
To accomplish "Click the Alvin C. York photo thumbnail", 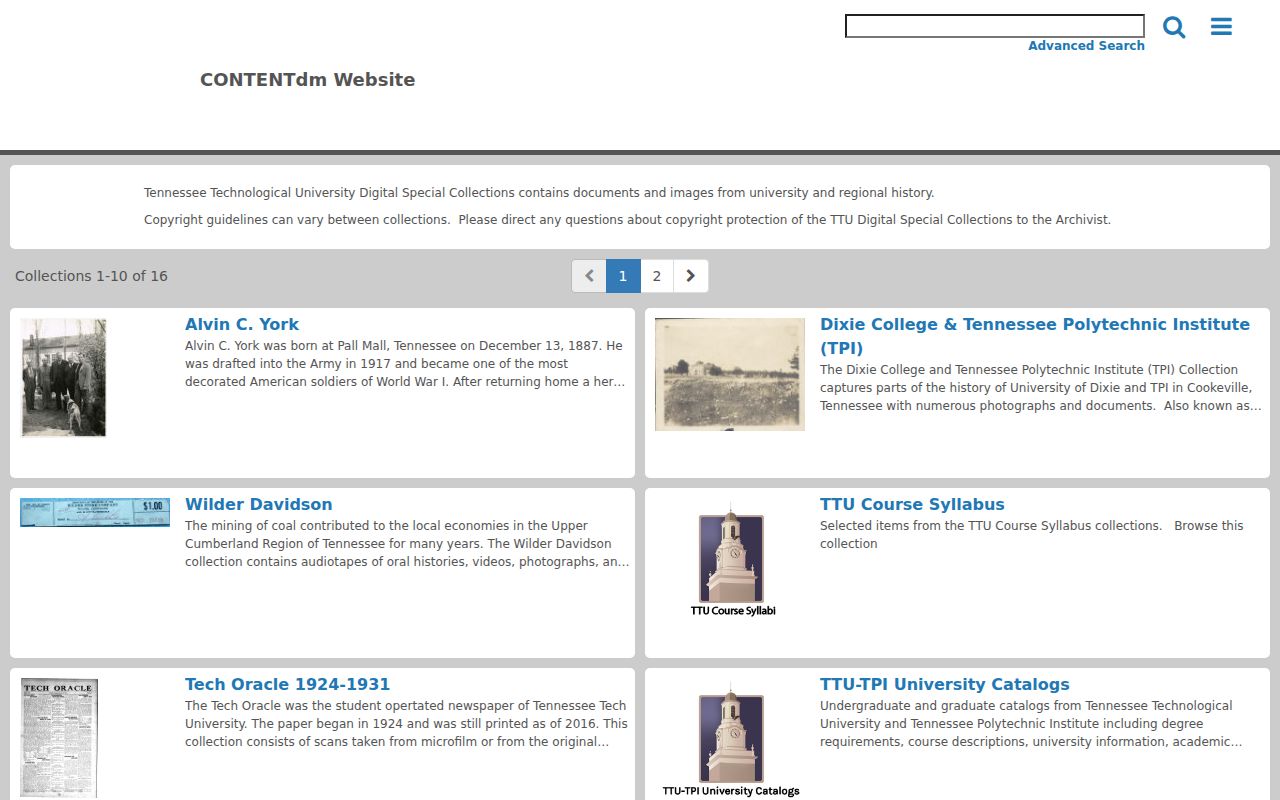I will (64, 378).
